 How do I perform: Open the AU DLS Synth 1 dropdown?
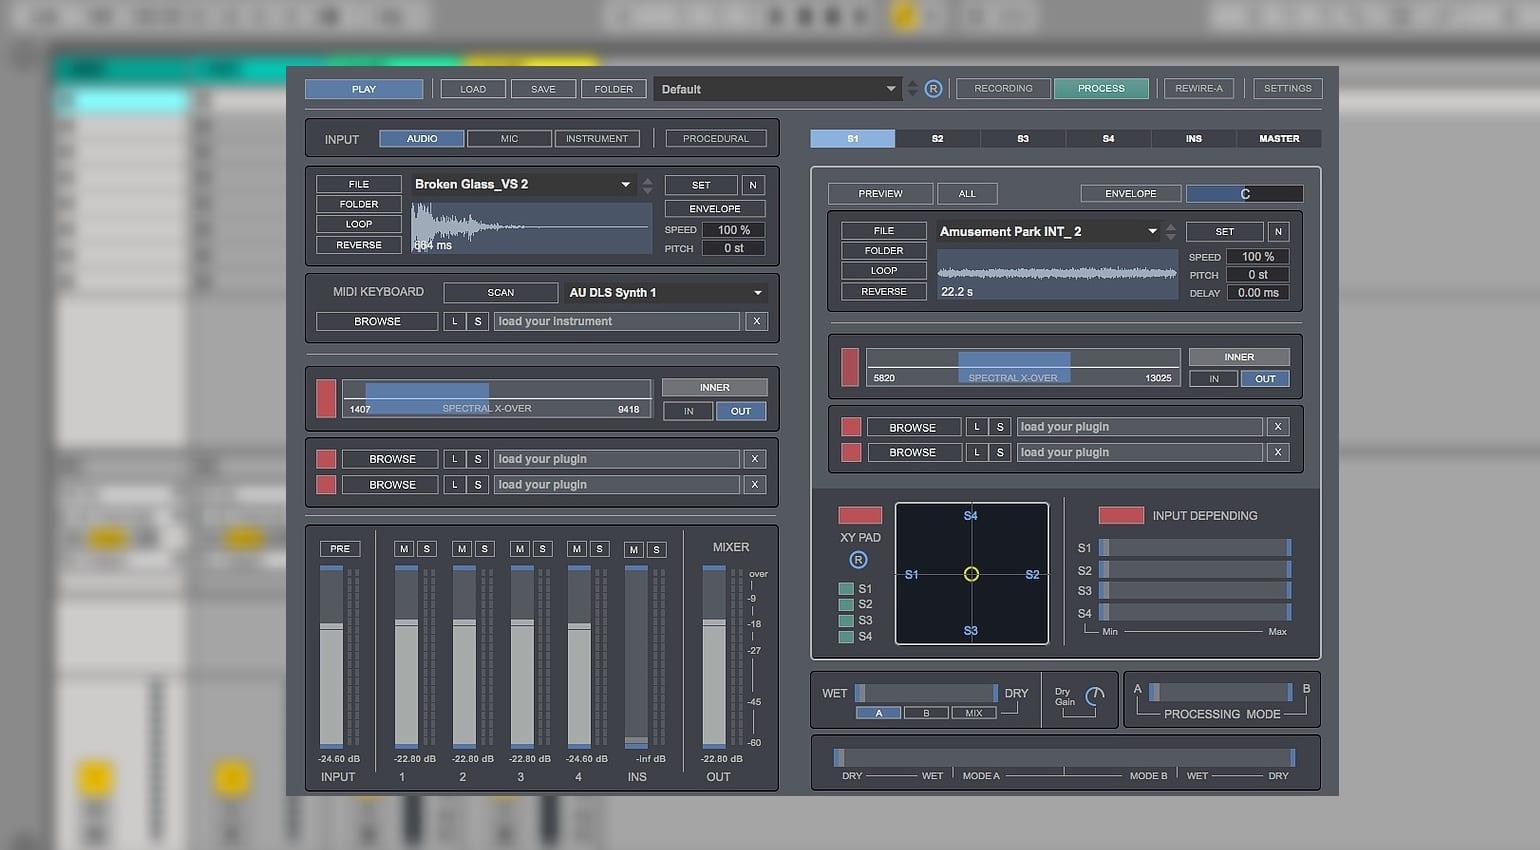pyautogui.click(x=666, y=293)
